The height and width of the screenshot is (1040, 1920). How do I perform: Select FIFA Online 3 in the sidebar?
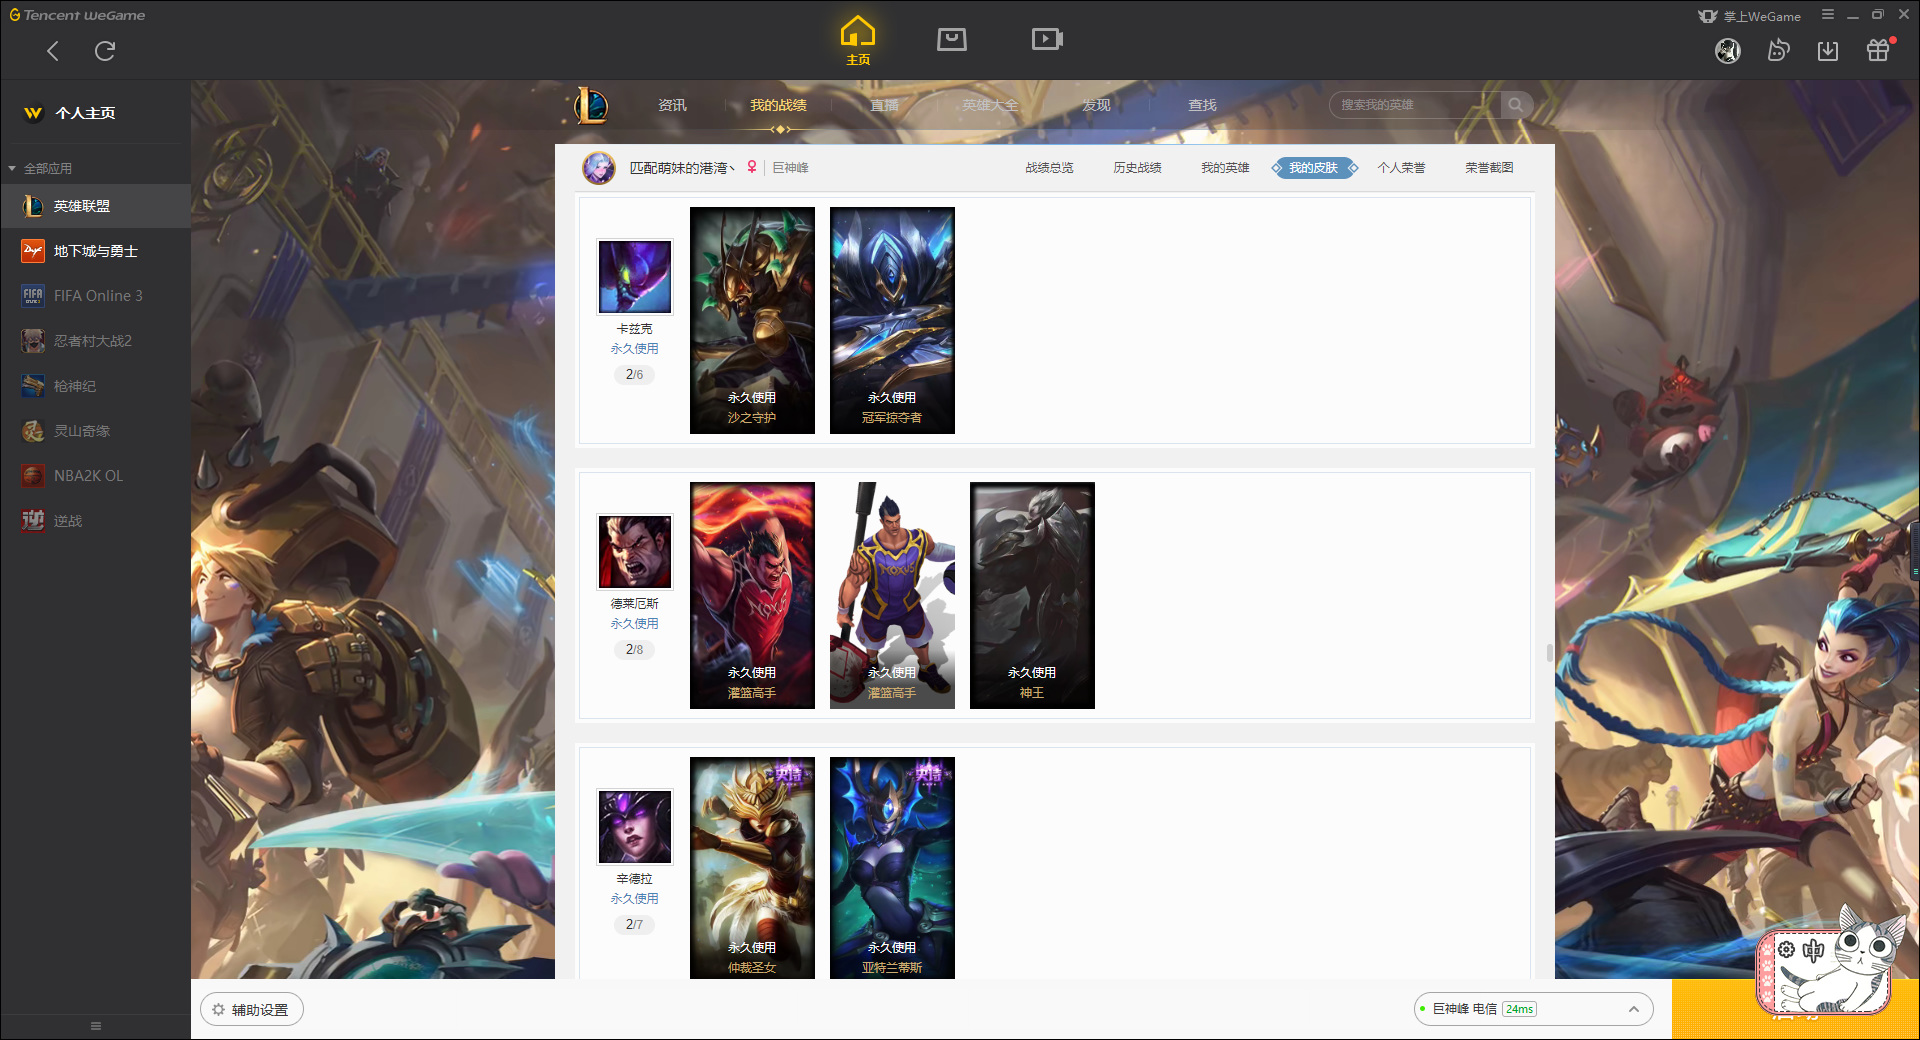click(95, 296)
